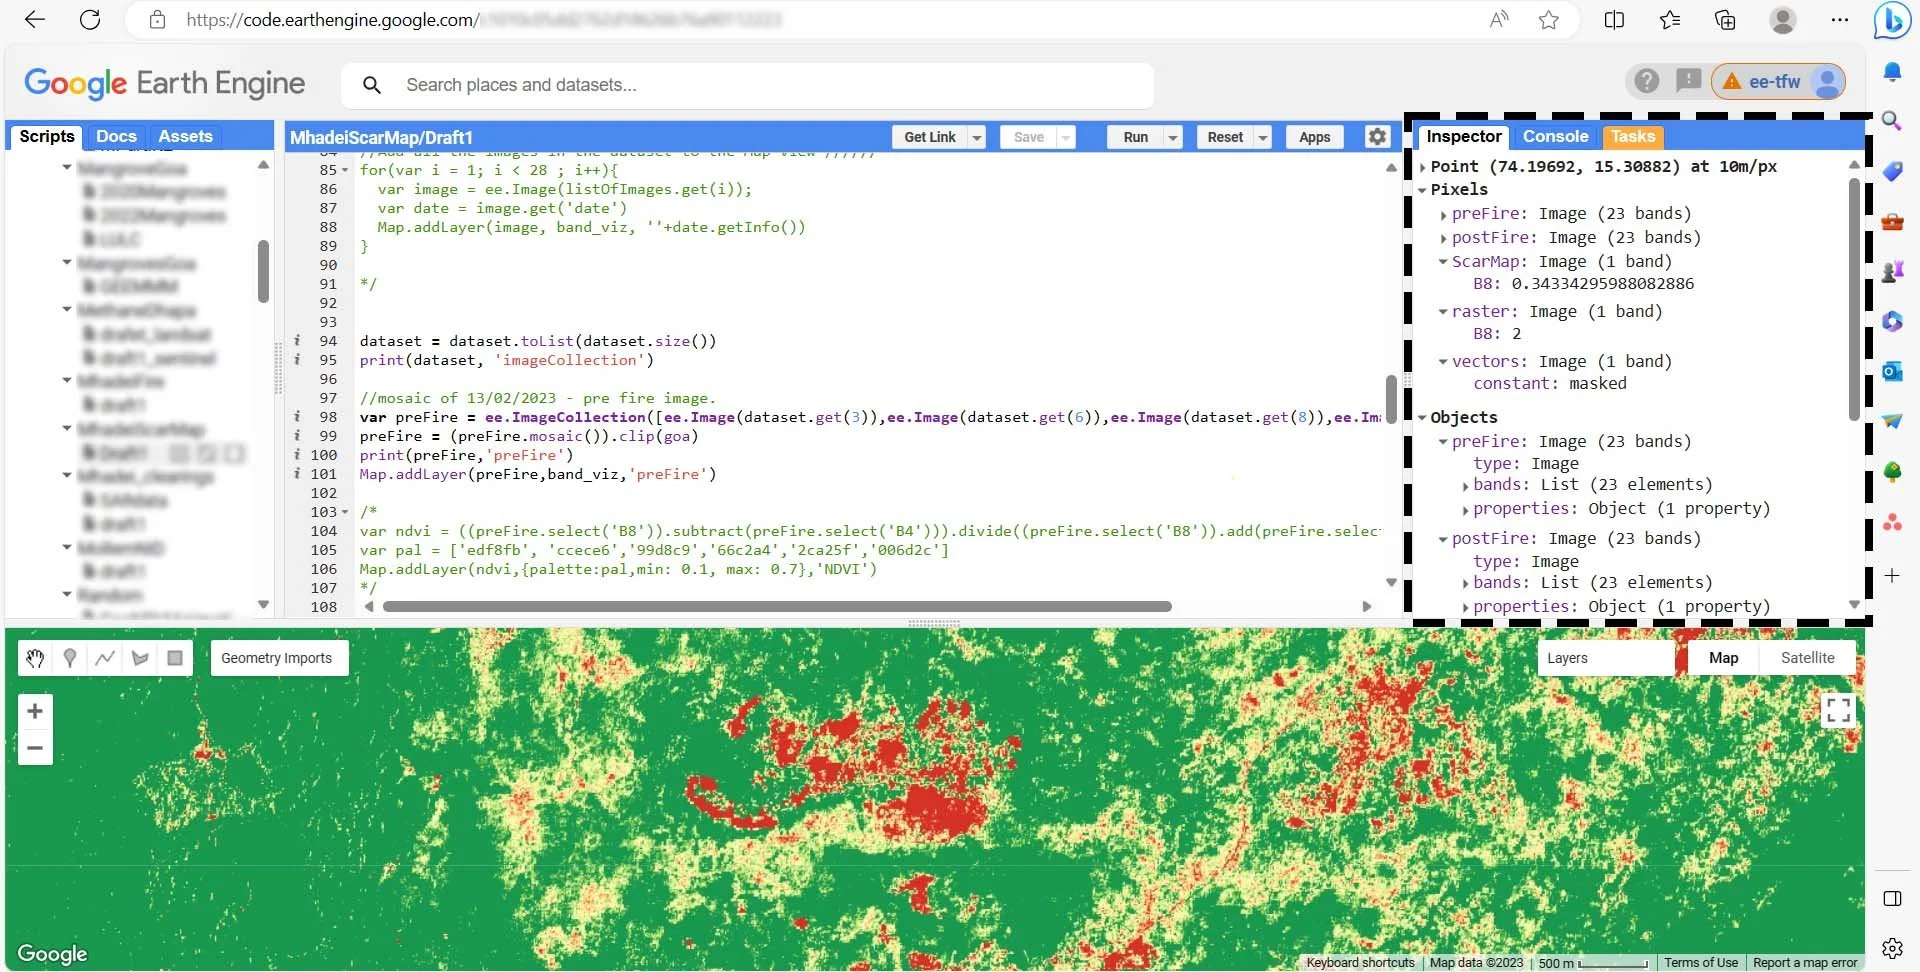This screenshot has width=1920, height=972.
Task: Switch back to Map view
Action: pos(1723,657)
